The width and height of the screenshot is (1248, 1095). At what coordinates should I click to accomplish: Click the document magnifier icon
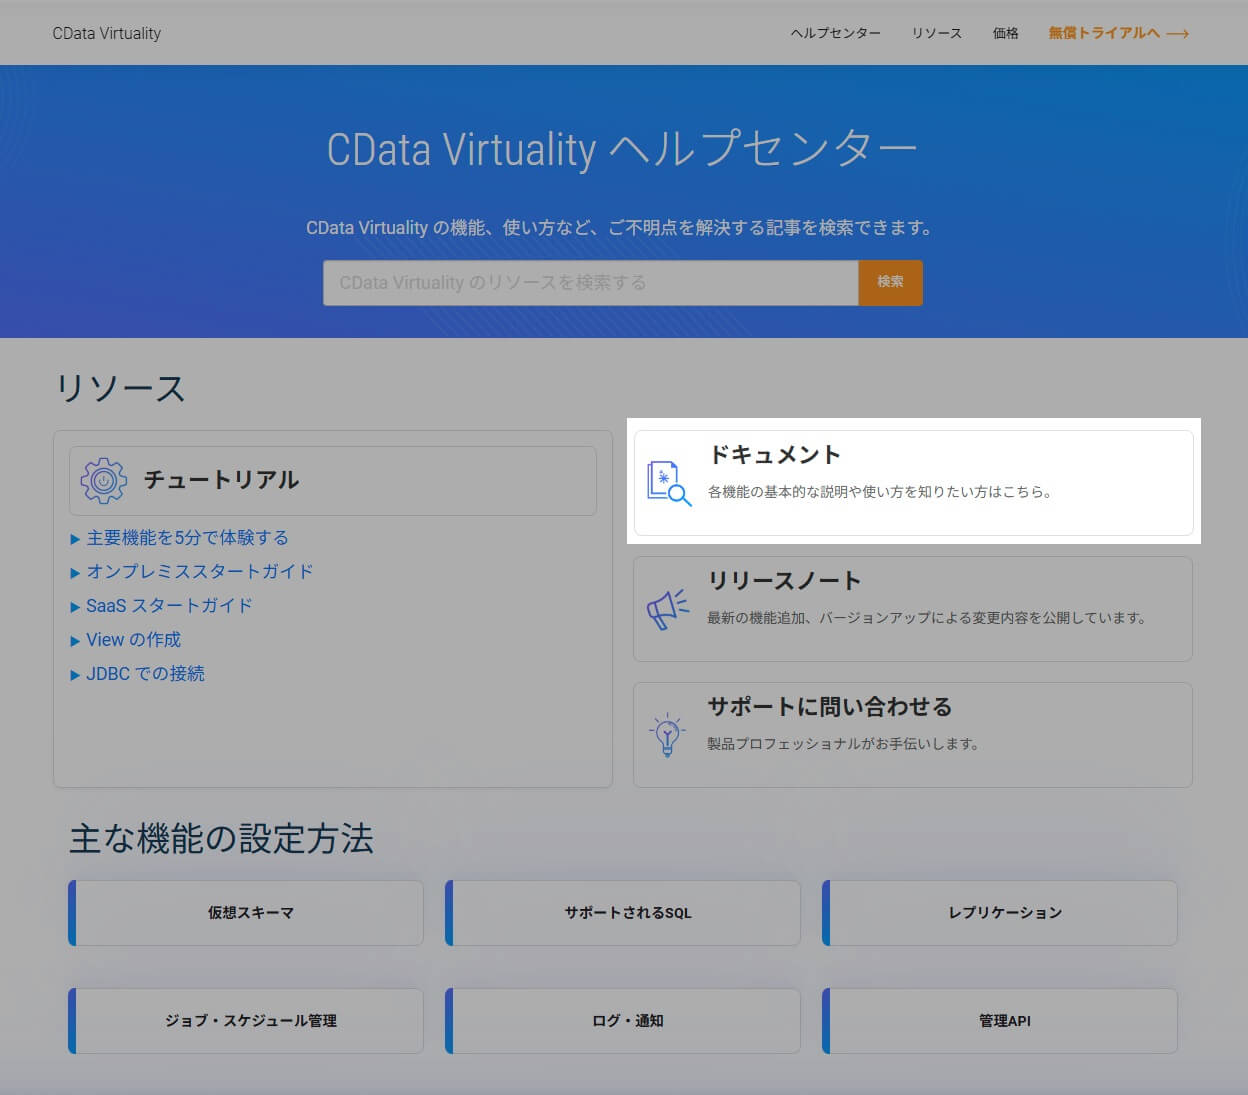pyautogui.click(x=669, y=483)
